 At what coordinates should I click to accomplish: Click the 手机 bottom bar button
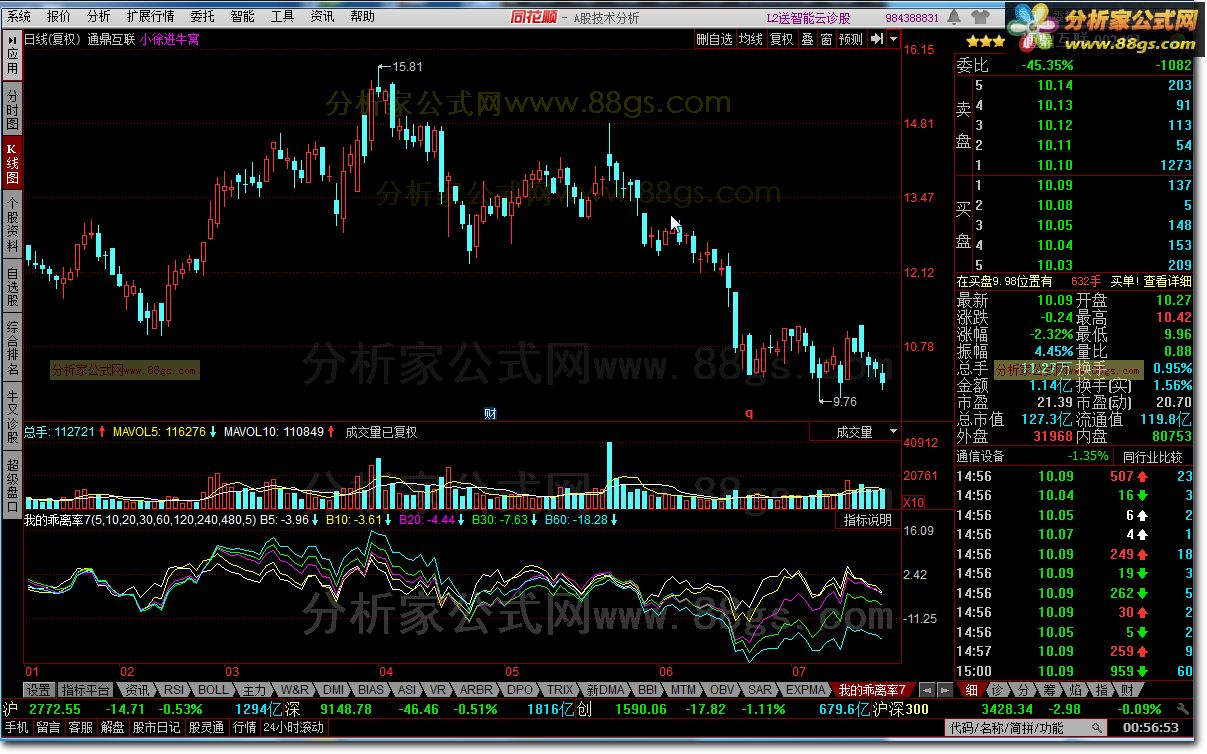tap(17, 728)
